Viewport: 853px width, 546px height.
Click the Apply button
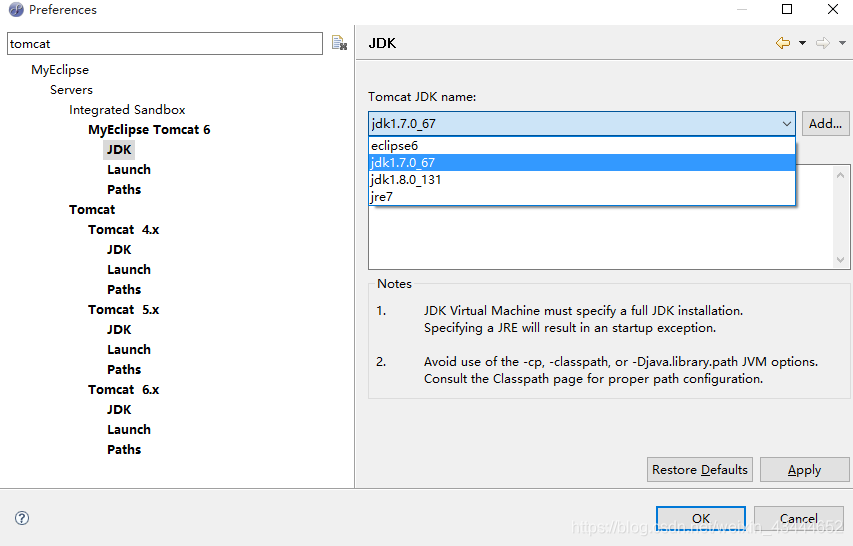click(804, 469)
